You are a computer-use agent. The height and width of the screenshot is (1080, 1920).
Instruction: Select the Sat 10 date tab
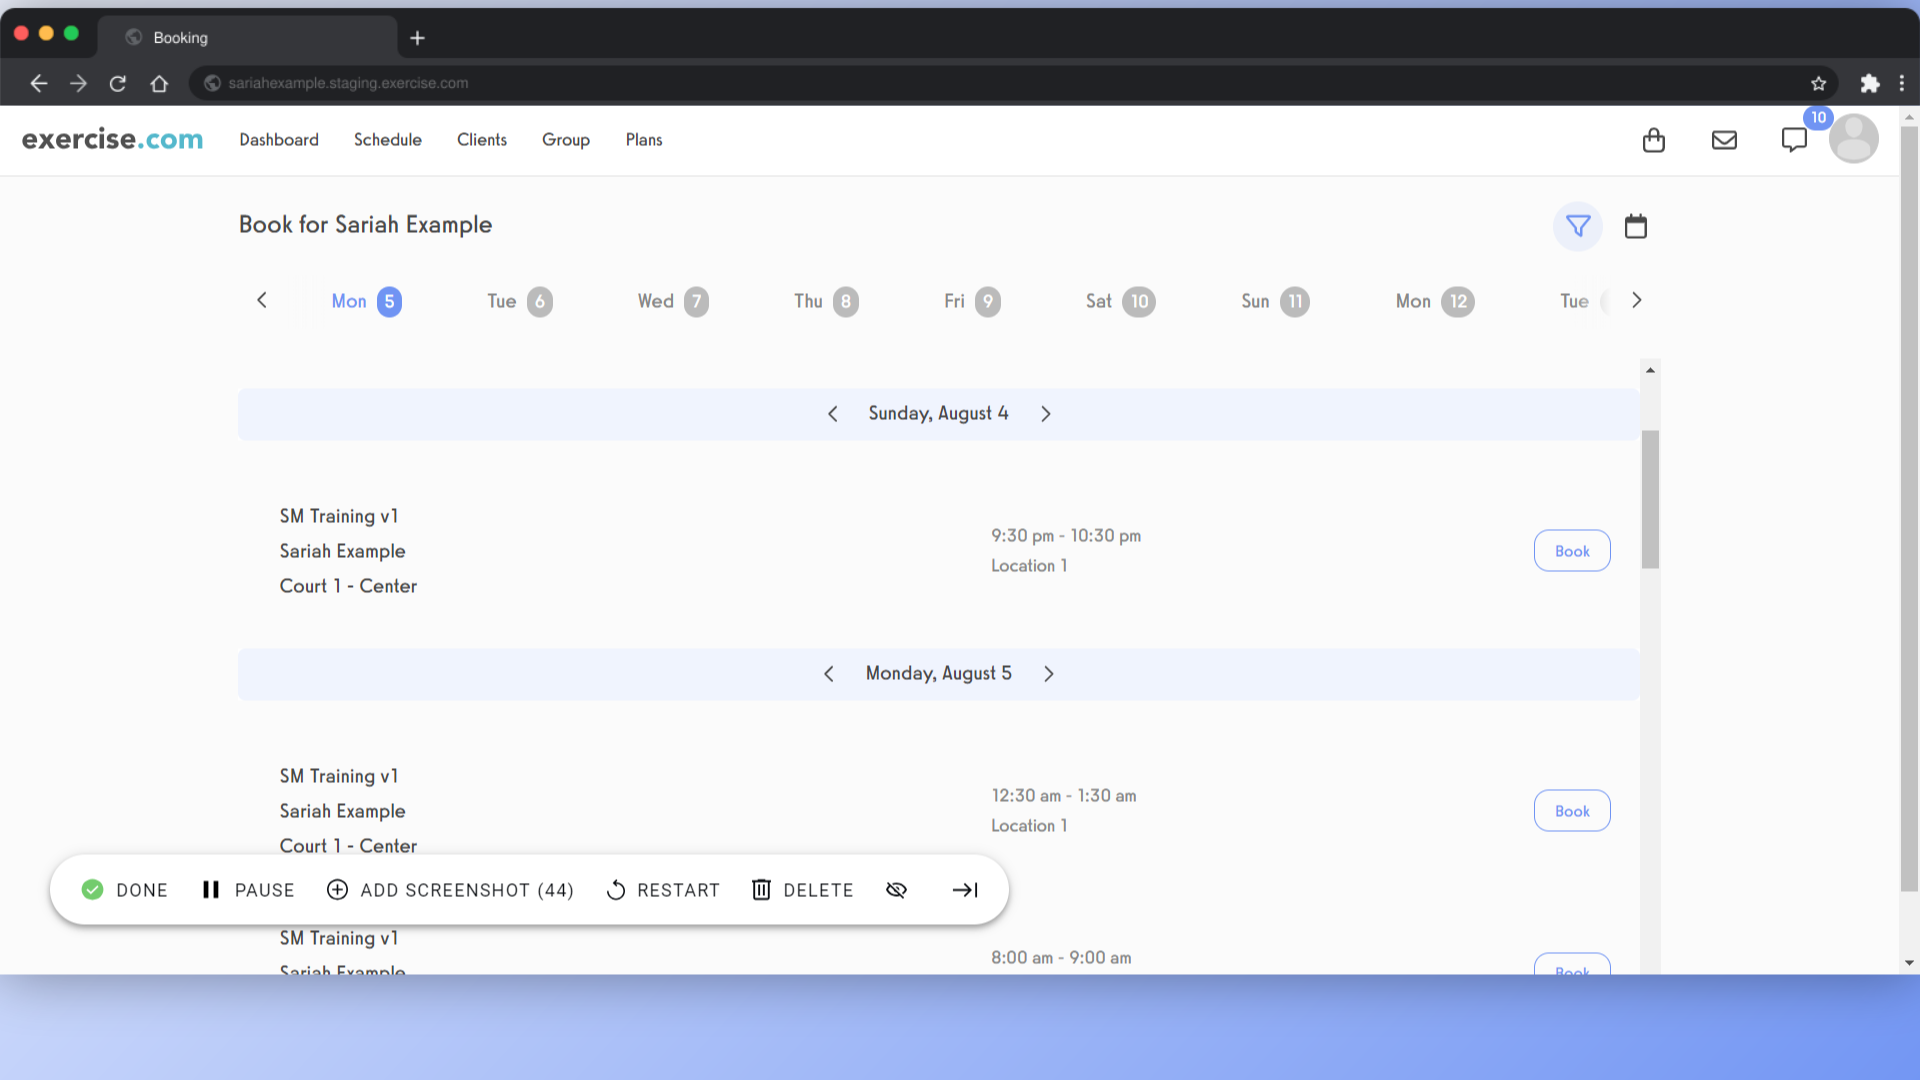(1120, 301)
